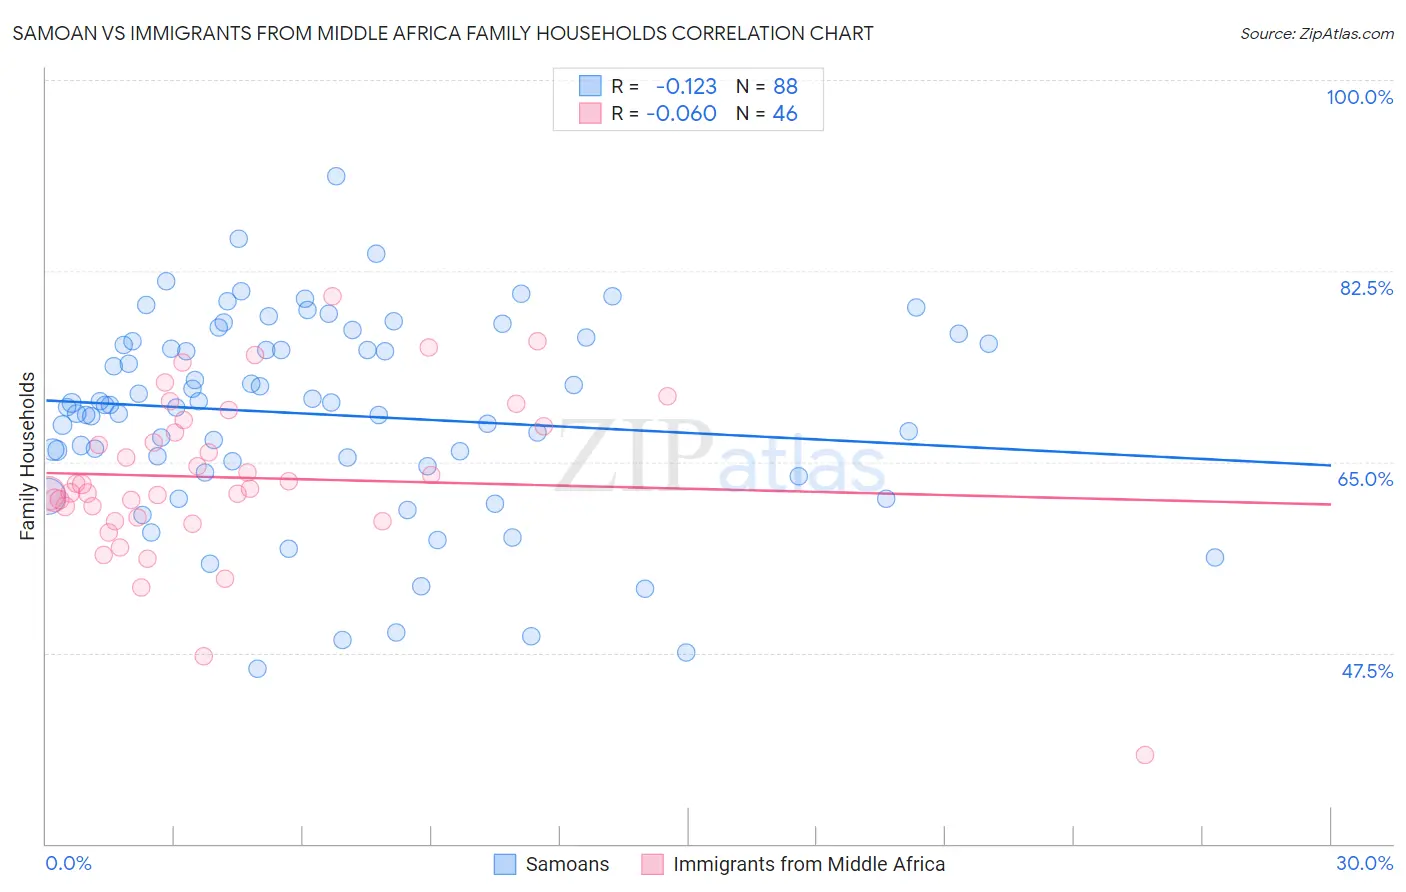Click the pink Immigrants from Middle Africa swatch
Viewport: 1406px width, 892px height.
(652, 864)
